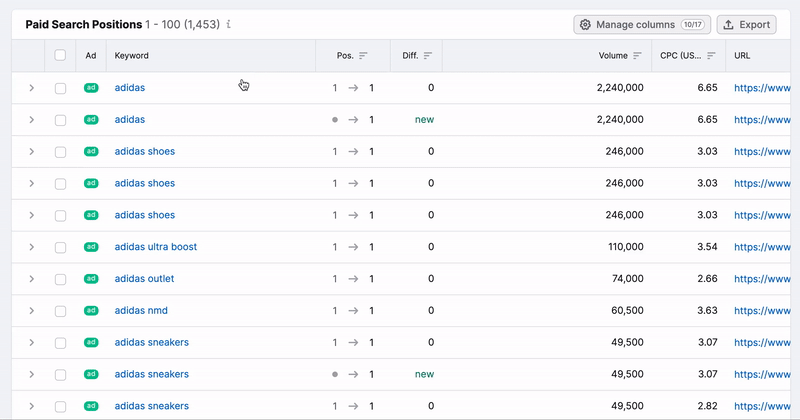This screenshot has width=800, height=420.
Task: Expand the adidas outlet row
Action: pyautogui.click(x=32, y=279)
